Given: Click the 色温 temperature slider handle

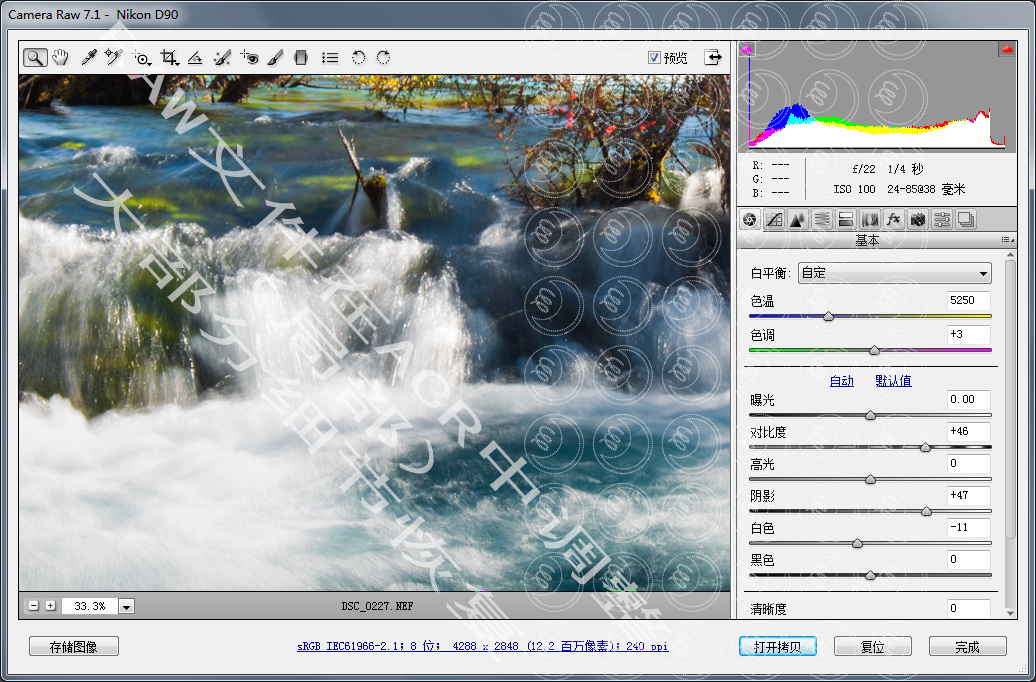Looking at the screenshot, I should pos(829,317).
